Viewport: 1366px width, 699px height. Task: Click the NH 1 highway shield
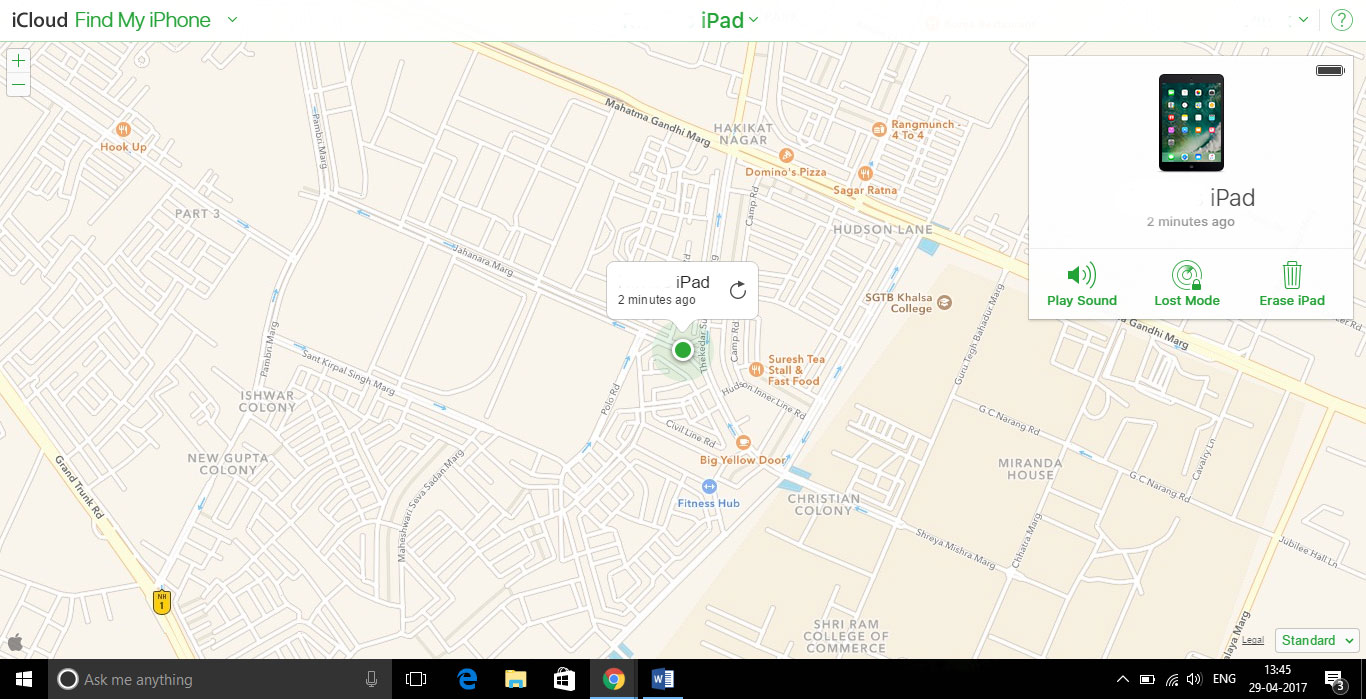pos(162,602)
